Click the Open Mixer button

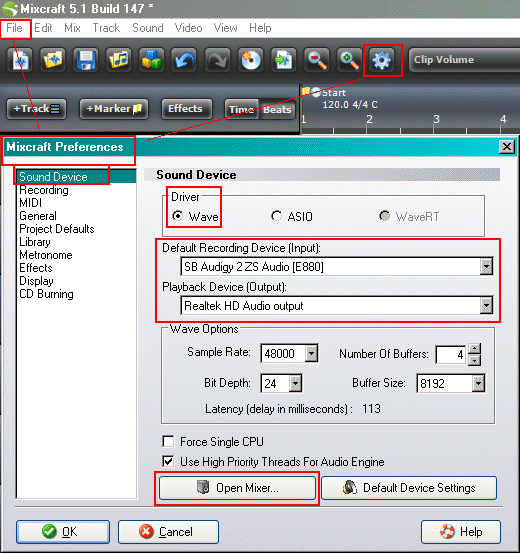click(237, 488)
